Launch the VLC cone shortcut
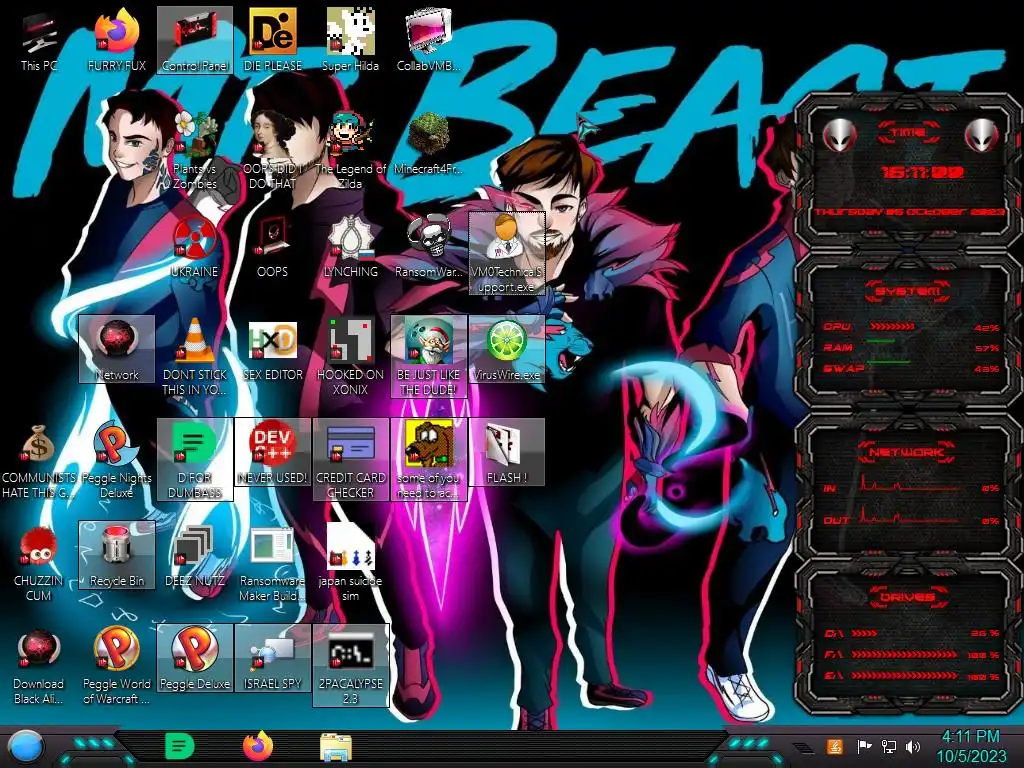The height and width of the screenshot is (768, 1024). tap(195, 357)
